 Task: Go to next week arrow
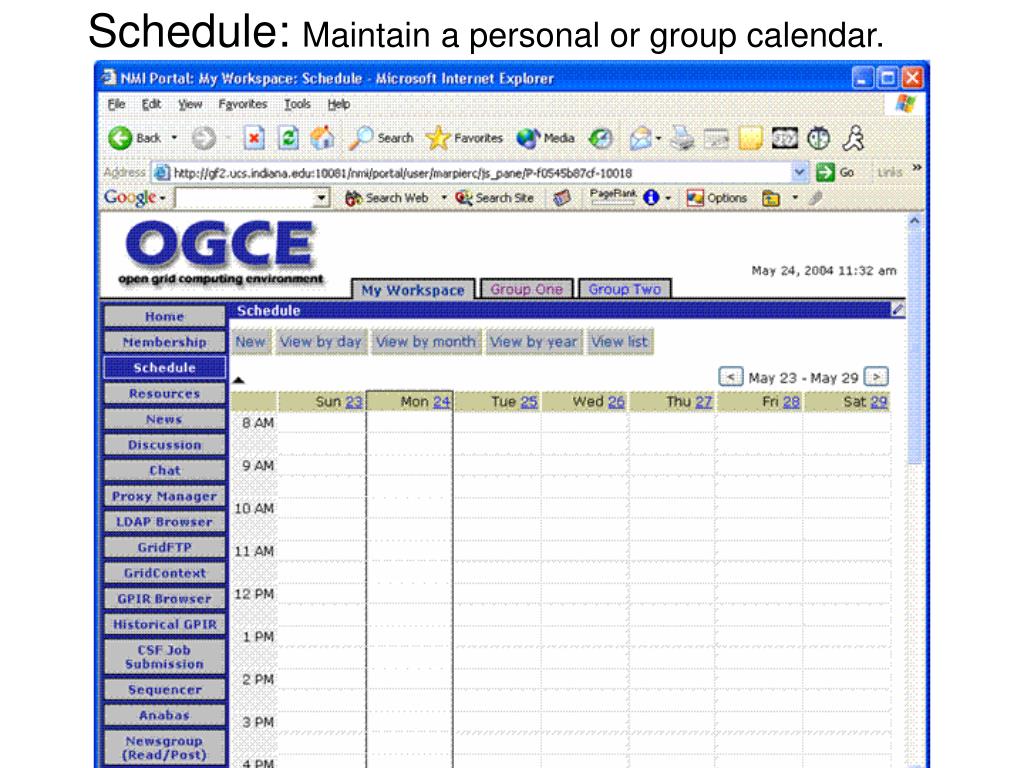(876, 377)
